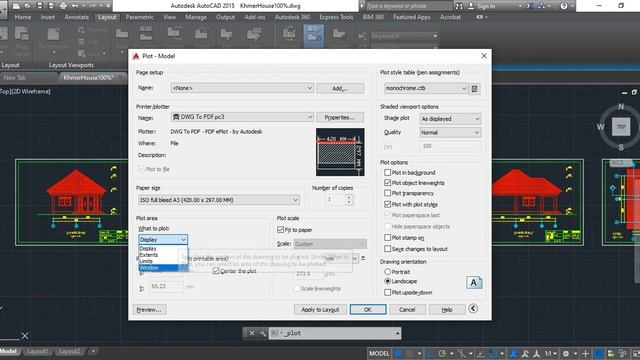Click the workspace switching gear in status bar
Viewport: 640px width, 360px height.
pos(566,353)
